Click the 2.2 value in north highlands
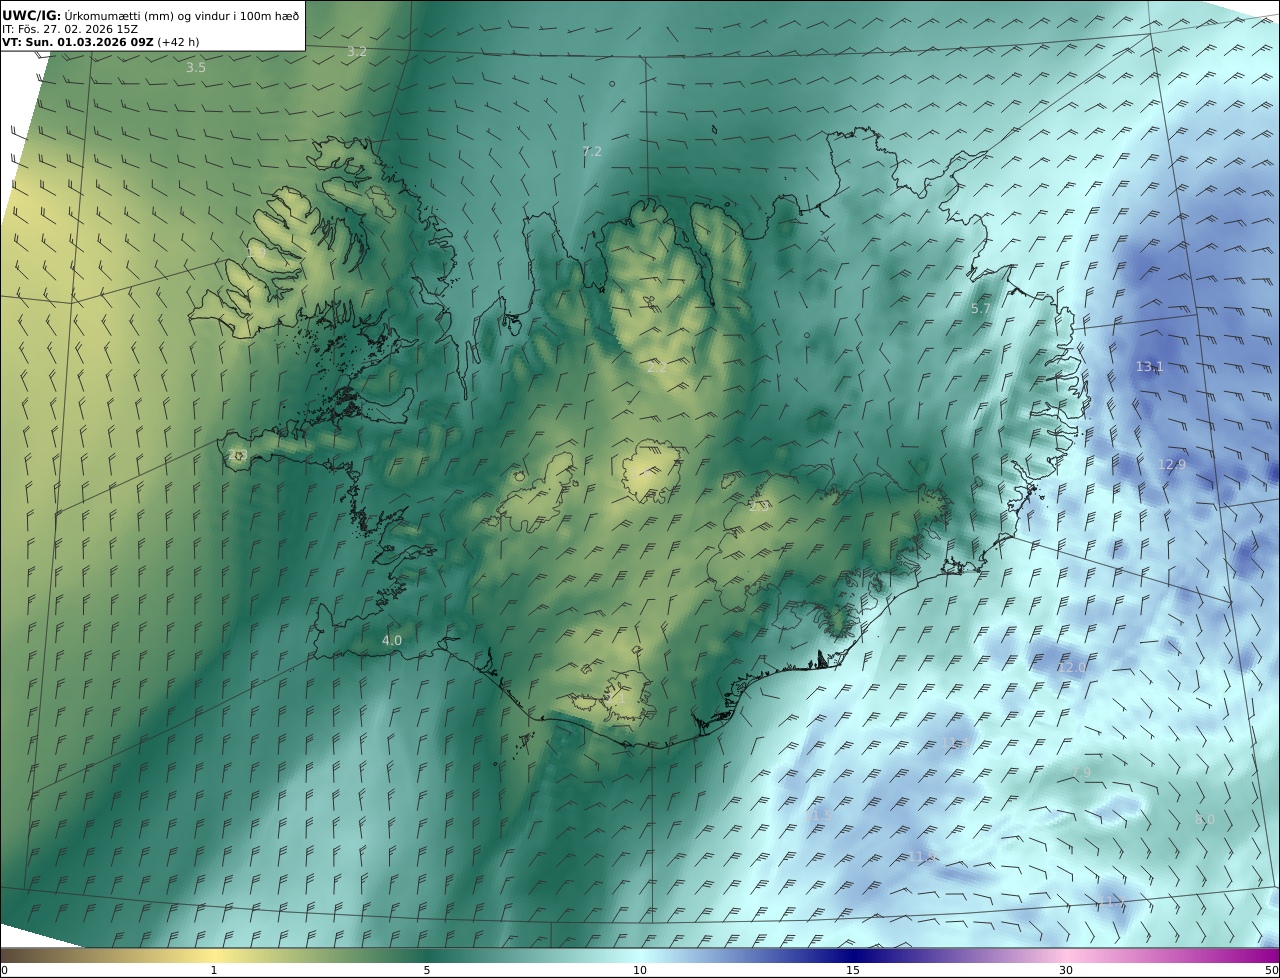 point(657,368)
